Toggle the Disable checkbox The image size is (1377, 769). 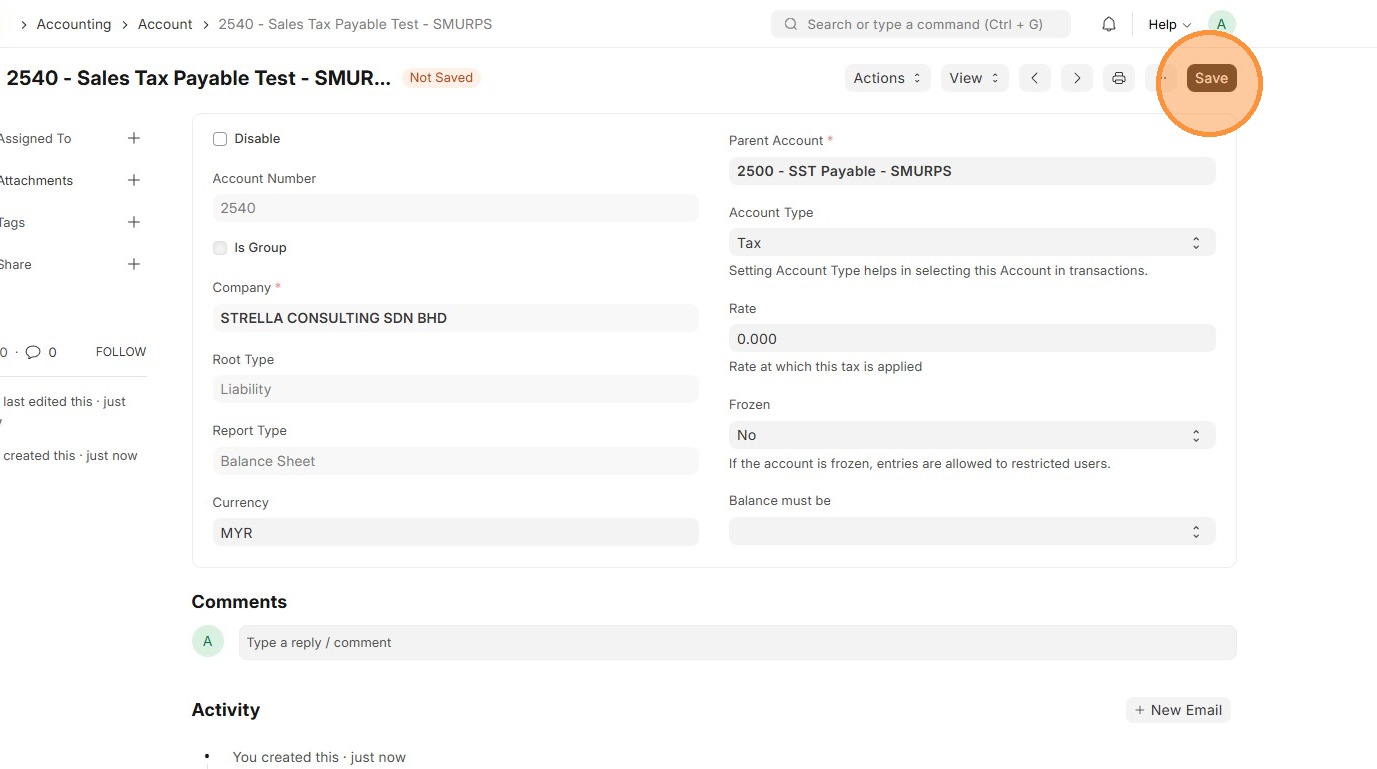[x=220, y=139]
